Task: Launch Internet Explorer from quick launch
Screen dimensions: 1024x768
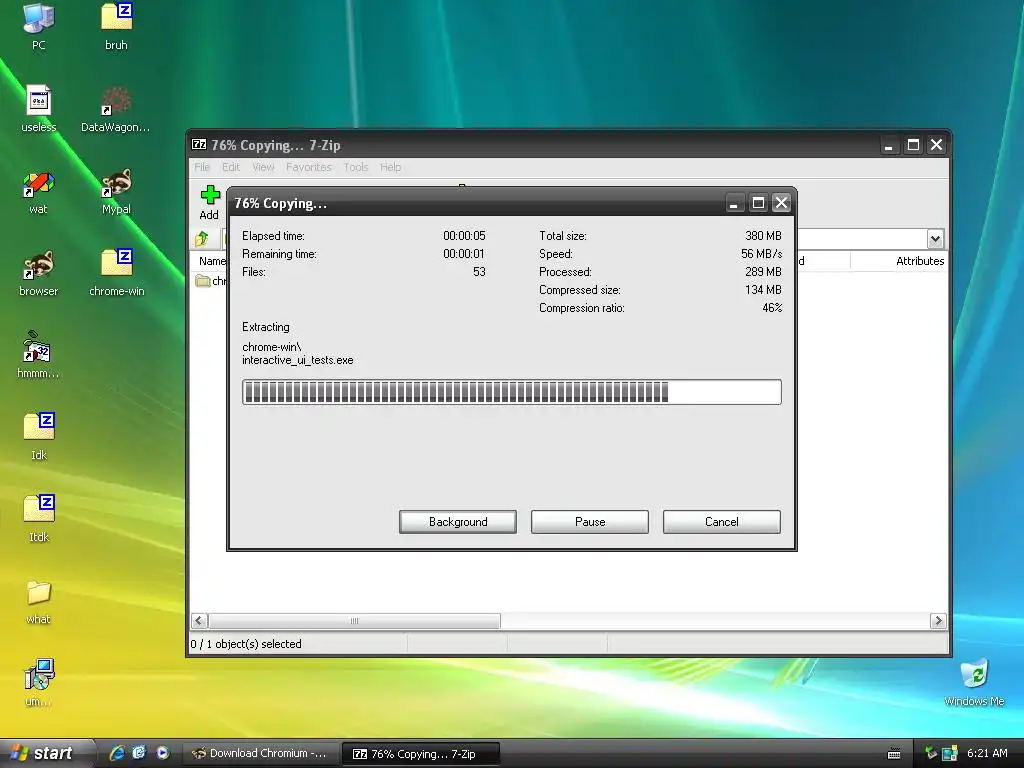Action: click(x=117, y=753)
